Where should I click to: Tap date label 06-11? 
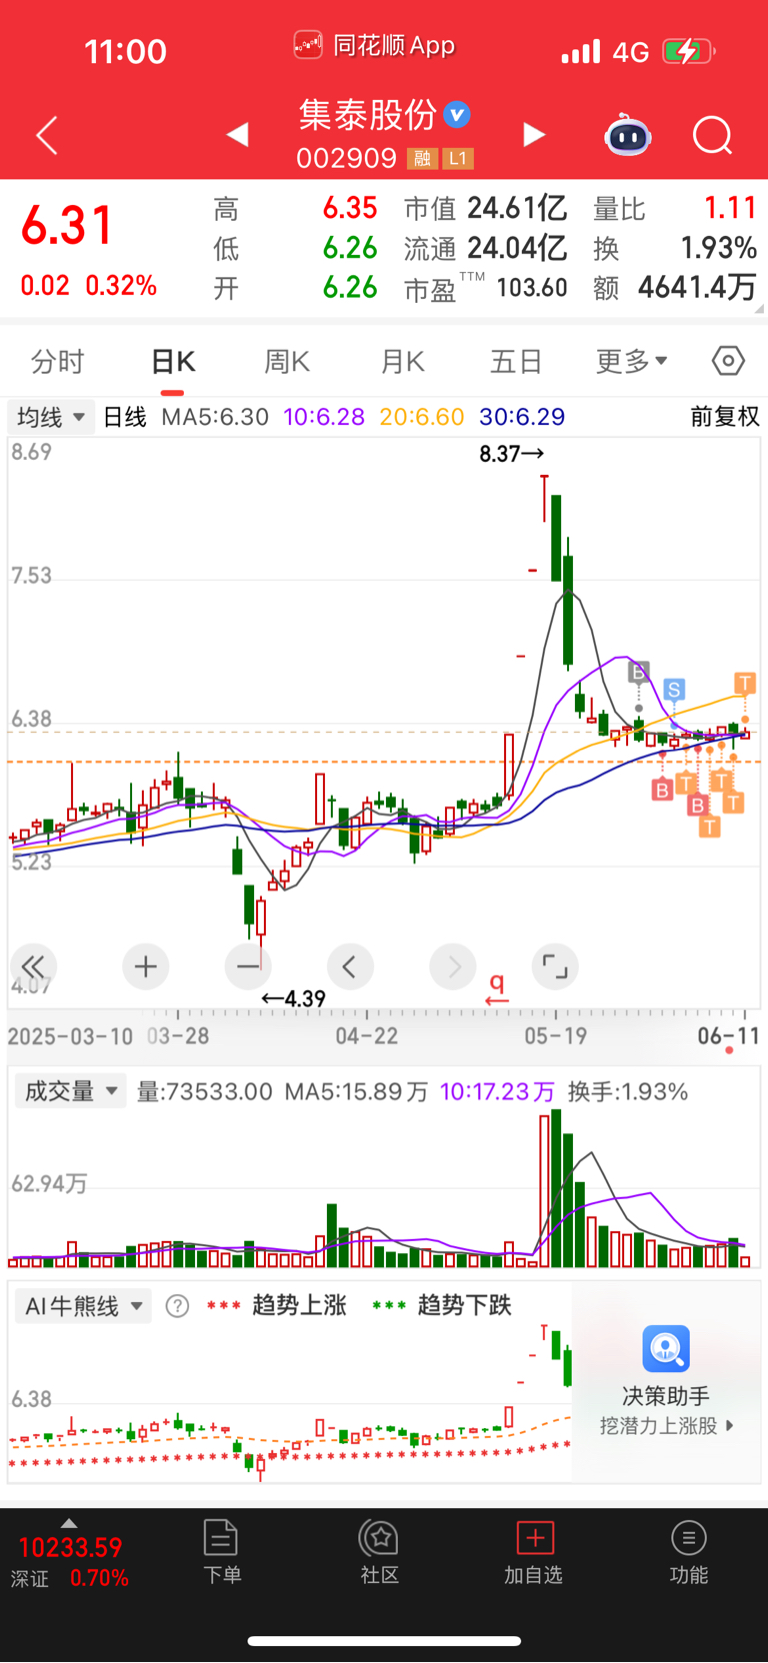point(728,1036)
